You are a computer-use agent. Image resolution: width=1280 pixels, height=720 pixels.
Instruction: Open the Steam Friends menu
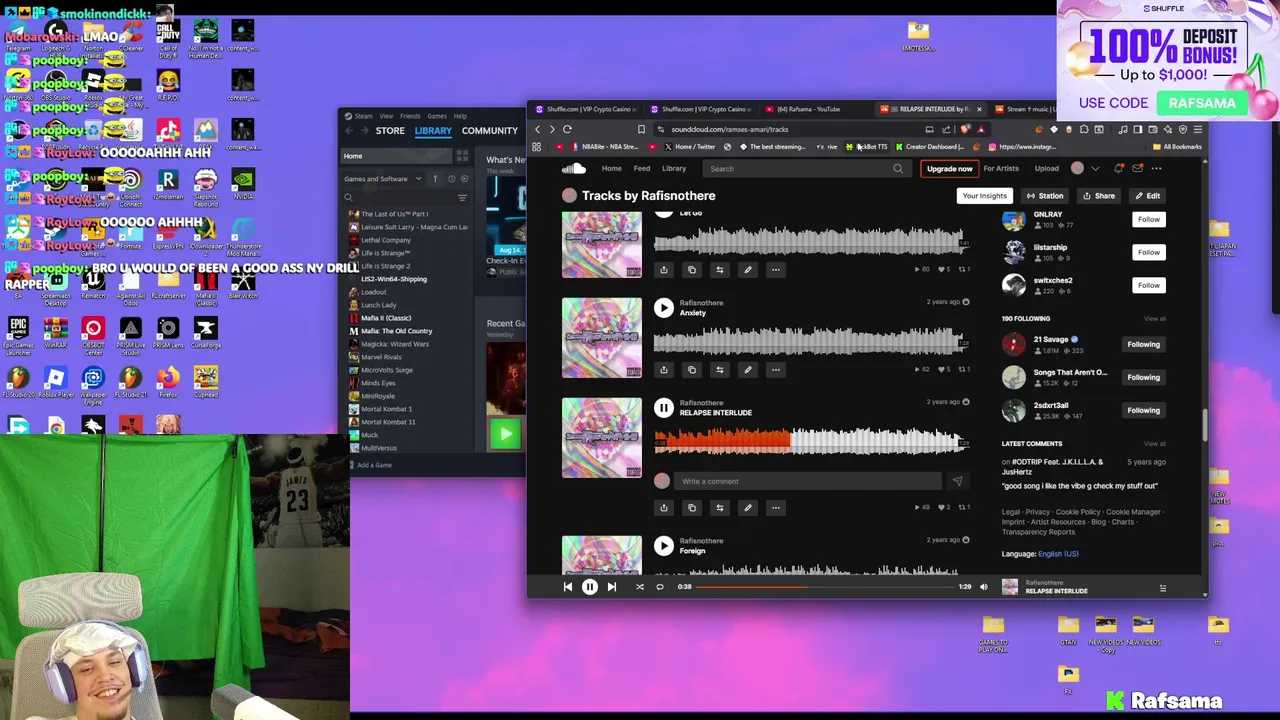tap(410, 116)
